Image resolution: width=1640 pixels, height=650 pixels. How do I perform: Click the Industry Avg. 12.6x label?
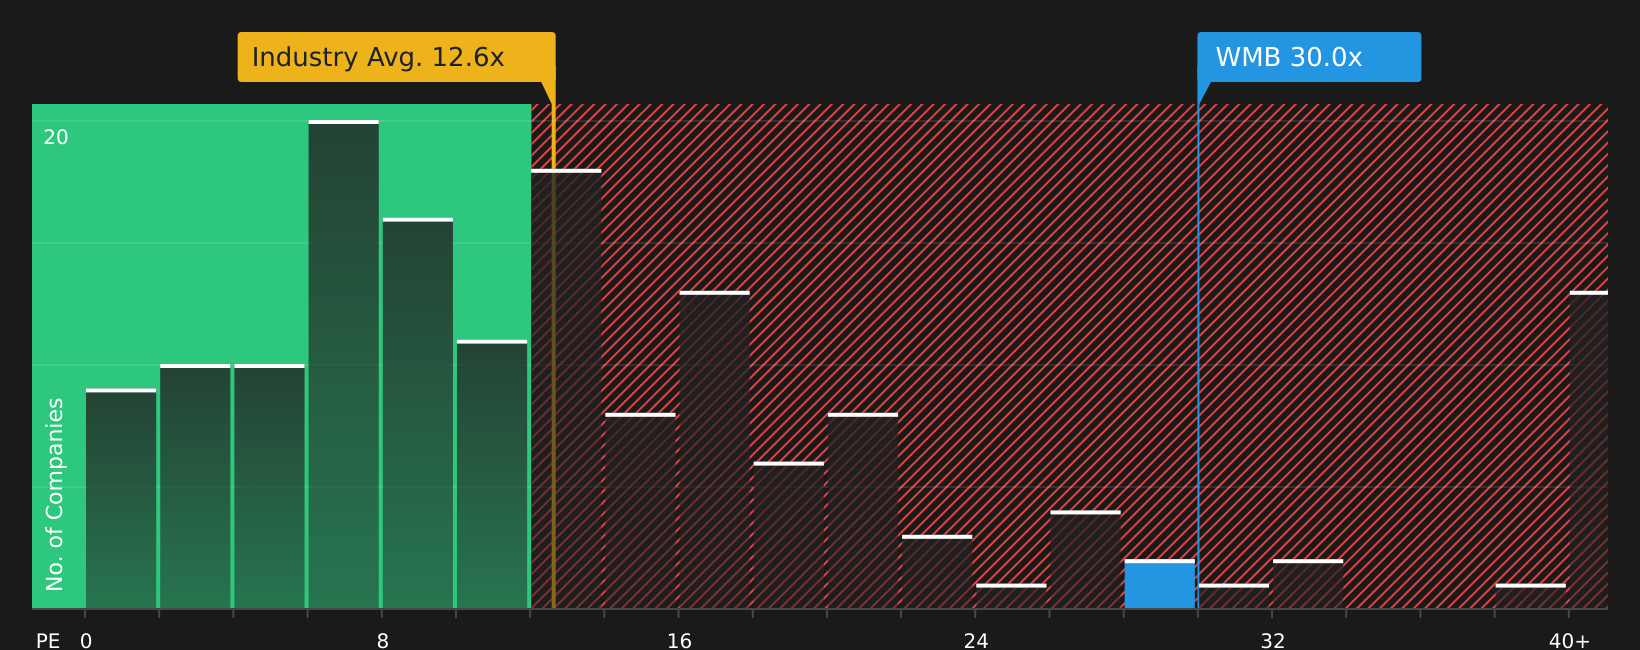[396, 57]
